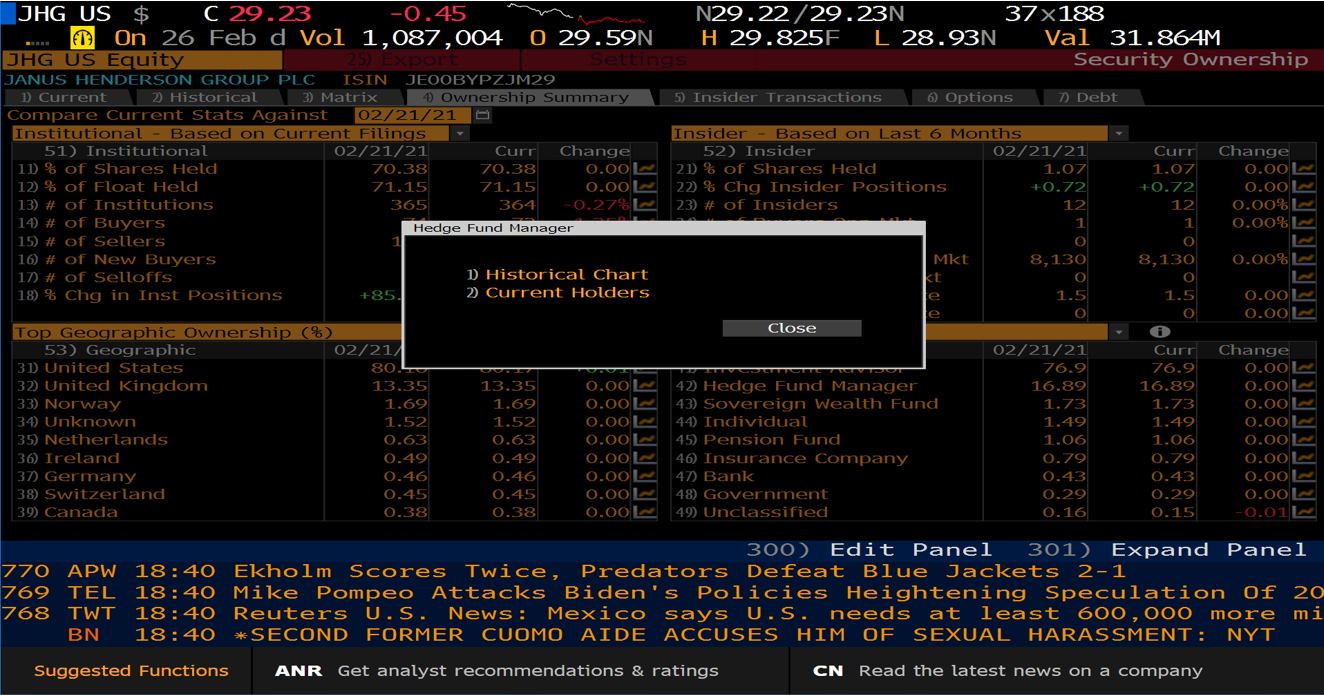The image size is (1324, 695).
Task: Open the calendar picker beside the compare date
Action: tap(484, 115)
